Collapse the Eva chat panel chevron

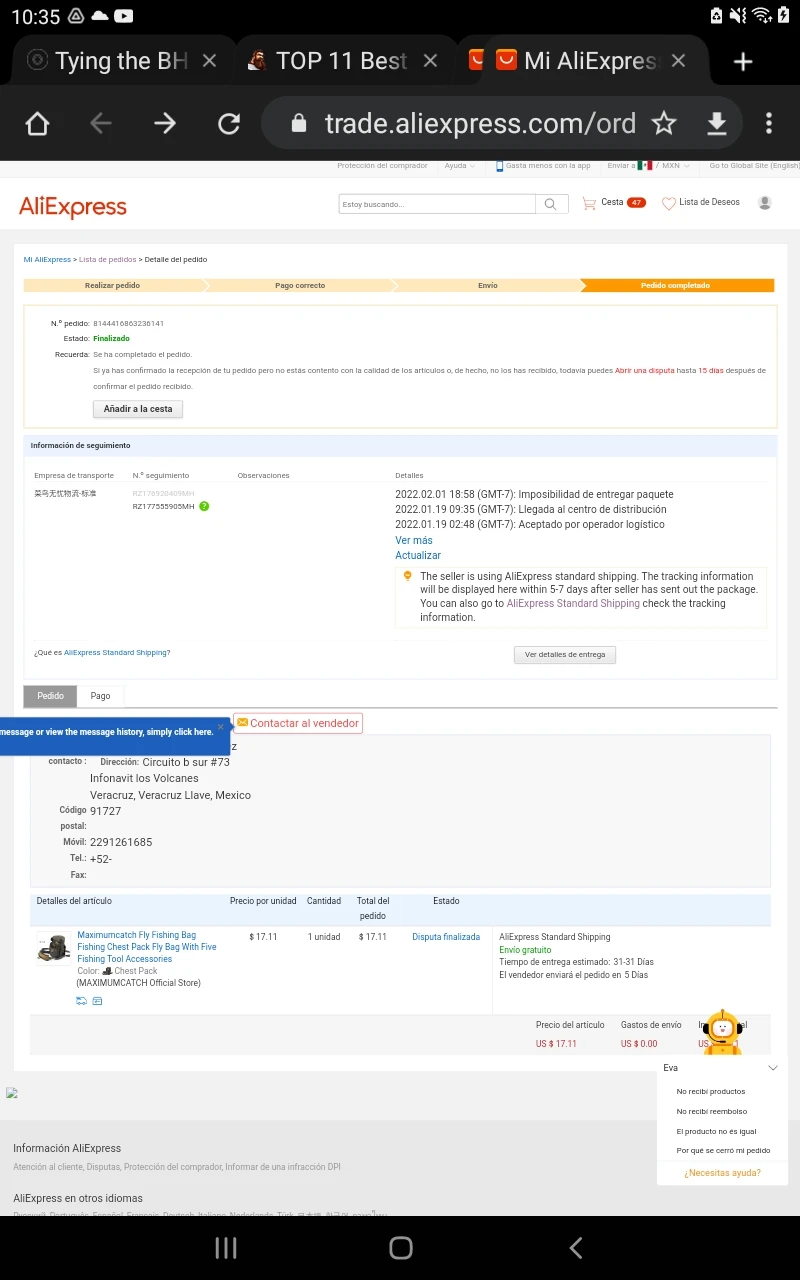coord(772,1068)
